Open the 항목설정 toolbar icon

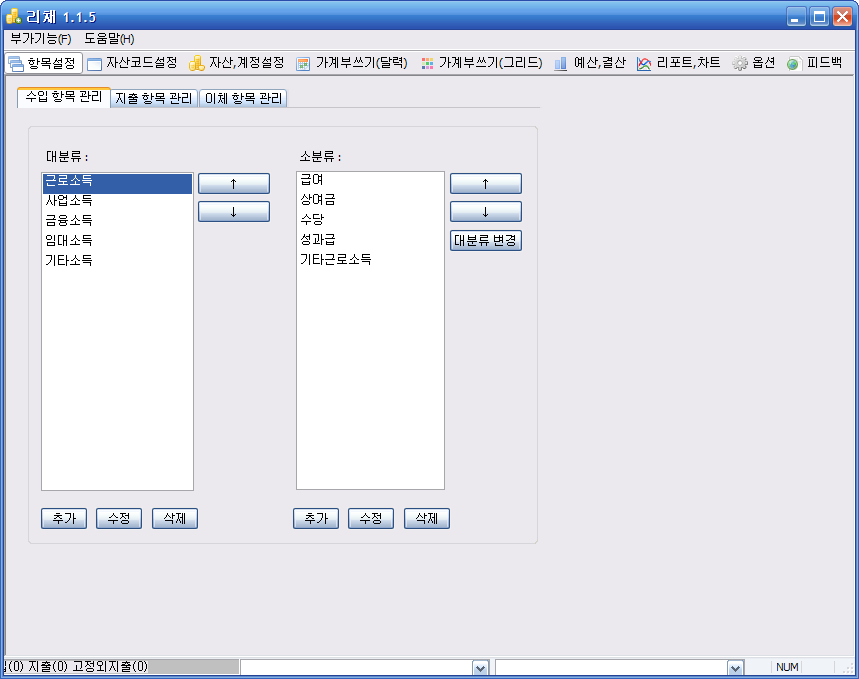point(16,63)
